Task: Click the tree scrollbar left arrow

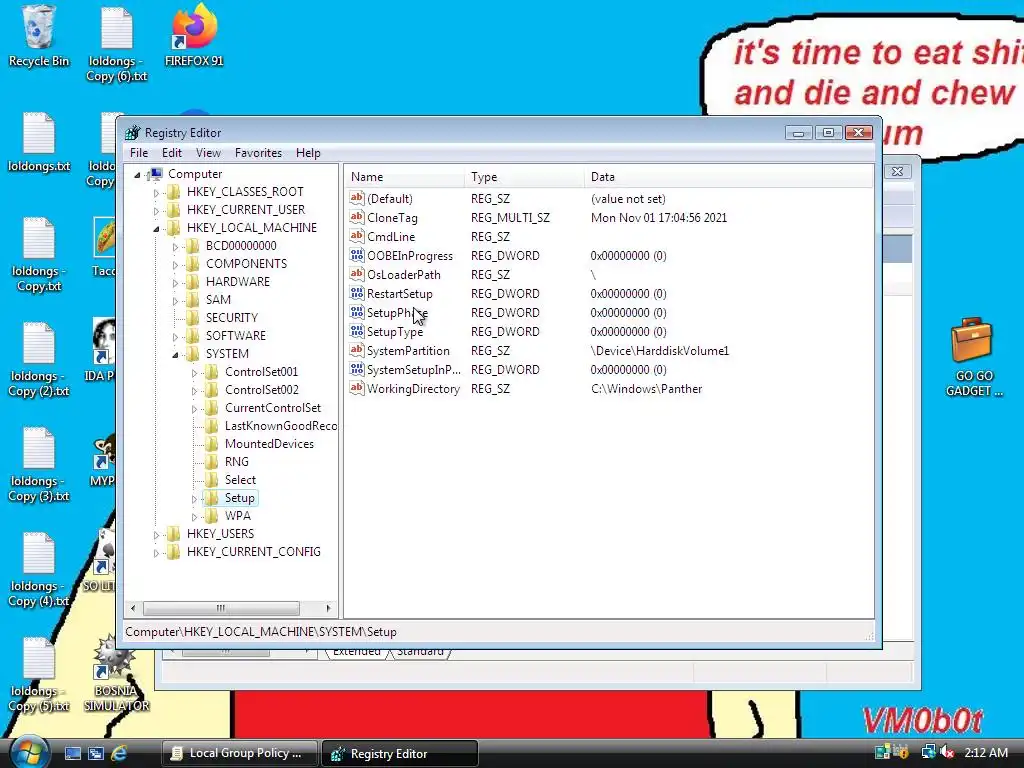Action: [x=133, y=608]
